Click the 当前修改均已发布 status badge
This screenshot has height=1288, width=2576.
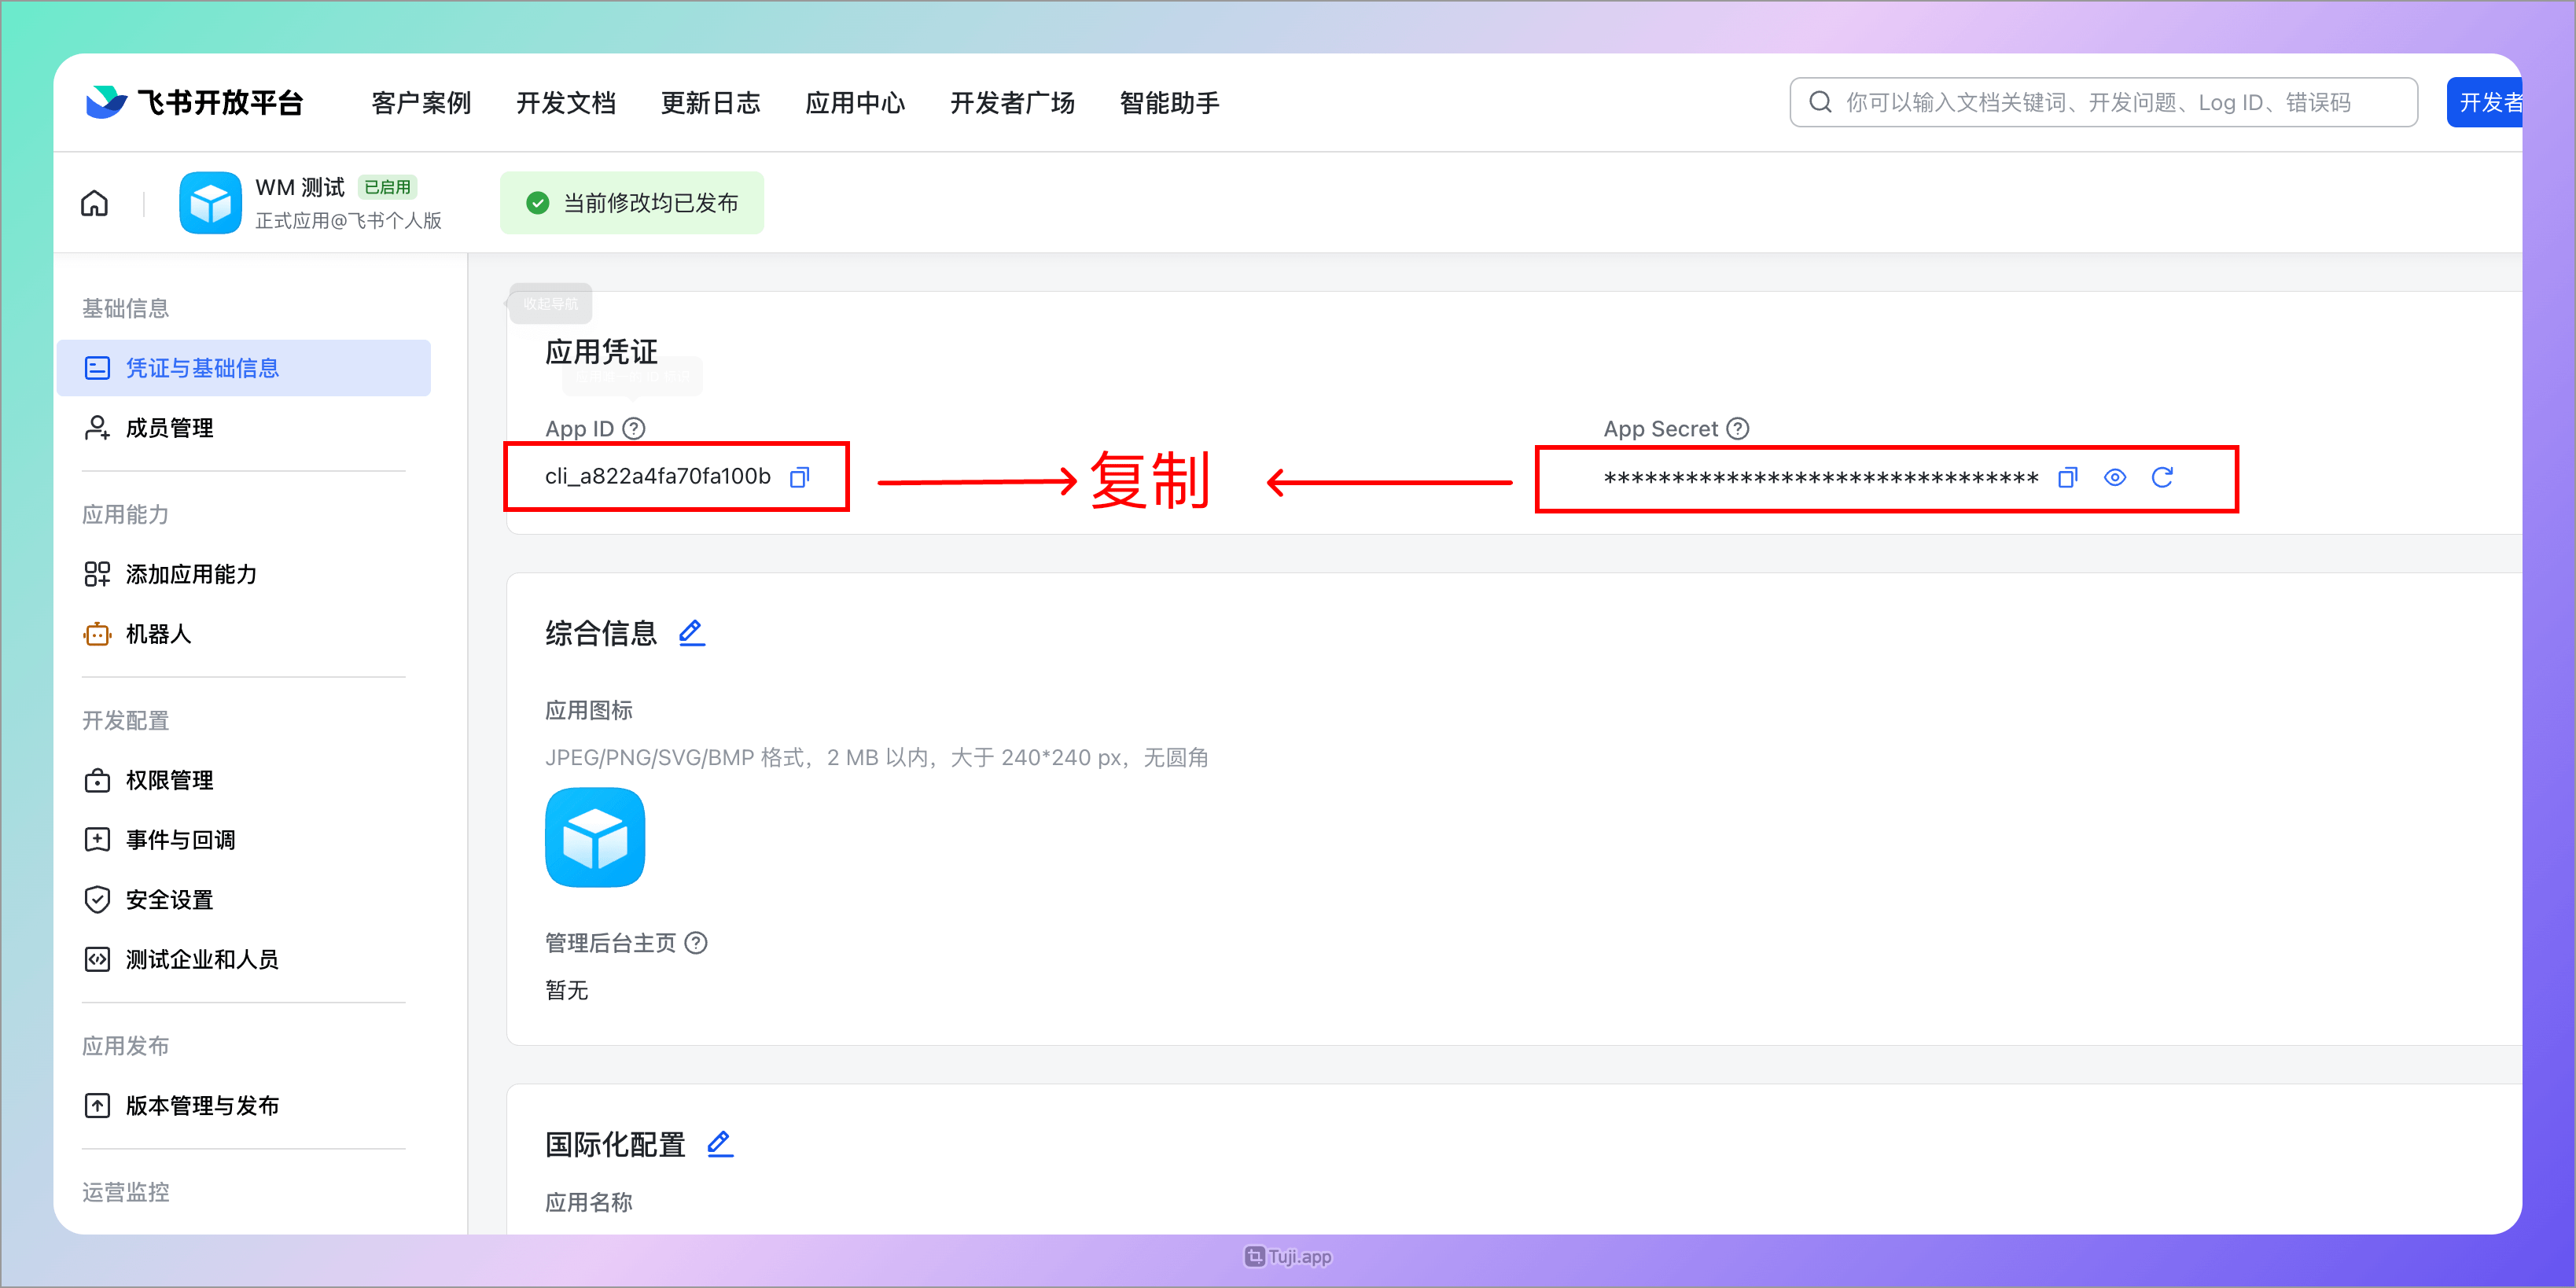[631, 202]
